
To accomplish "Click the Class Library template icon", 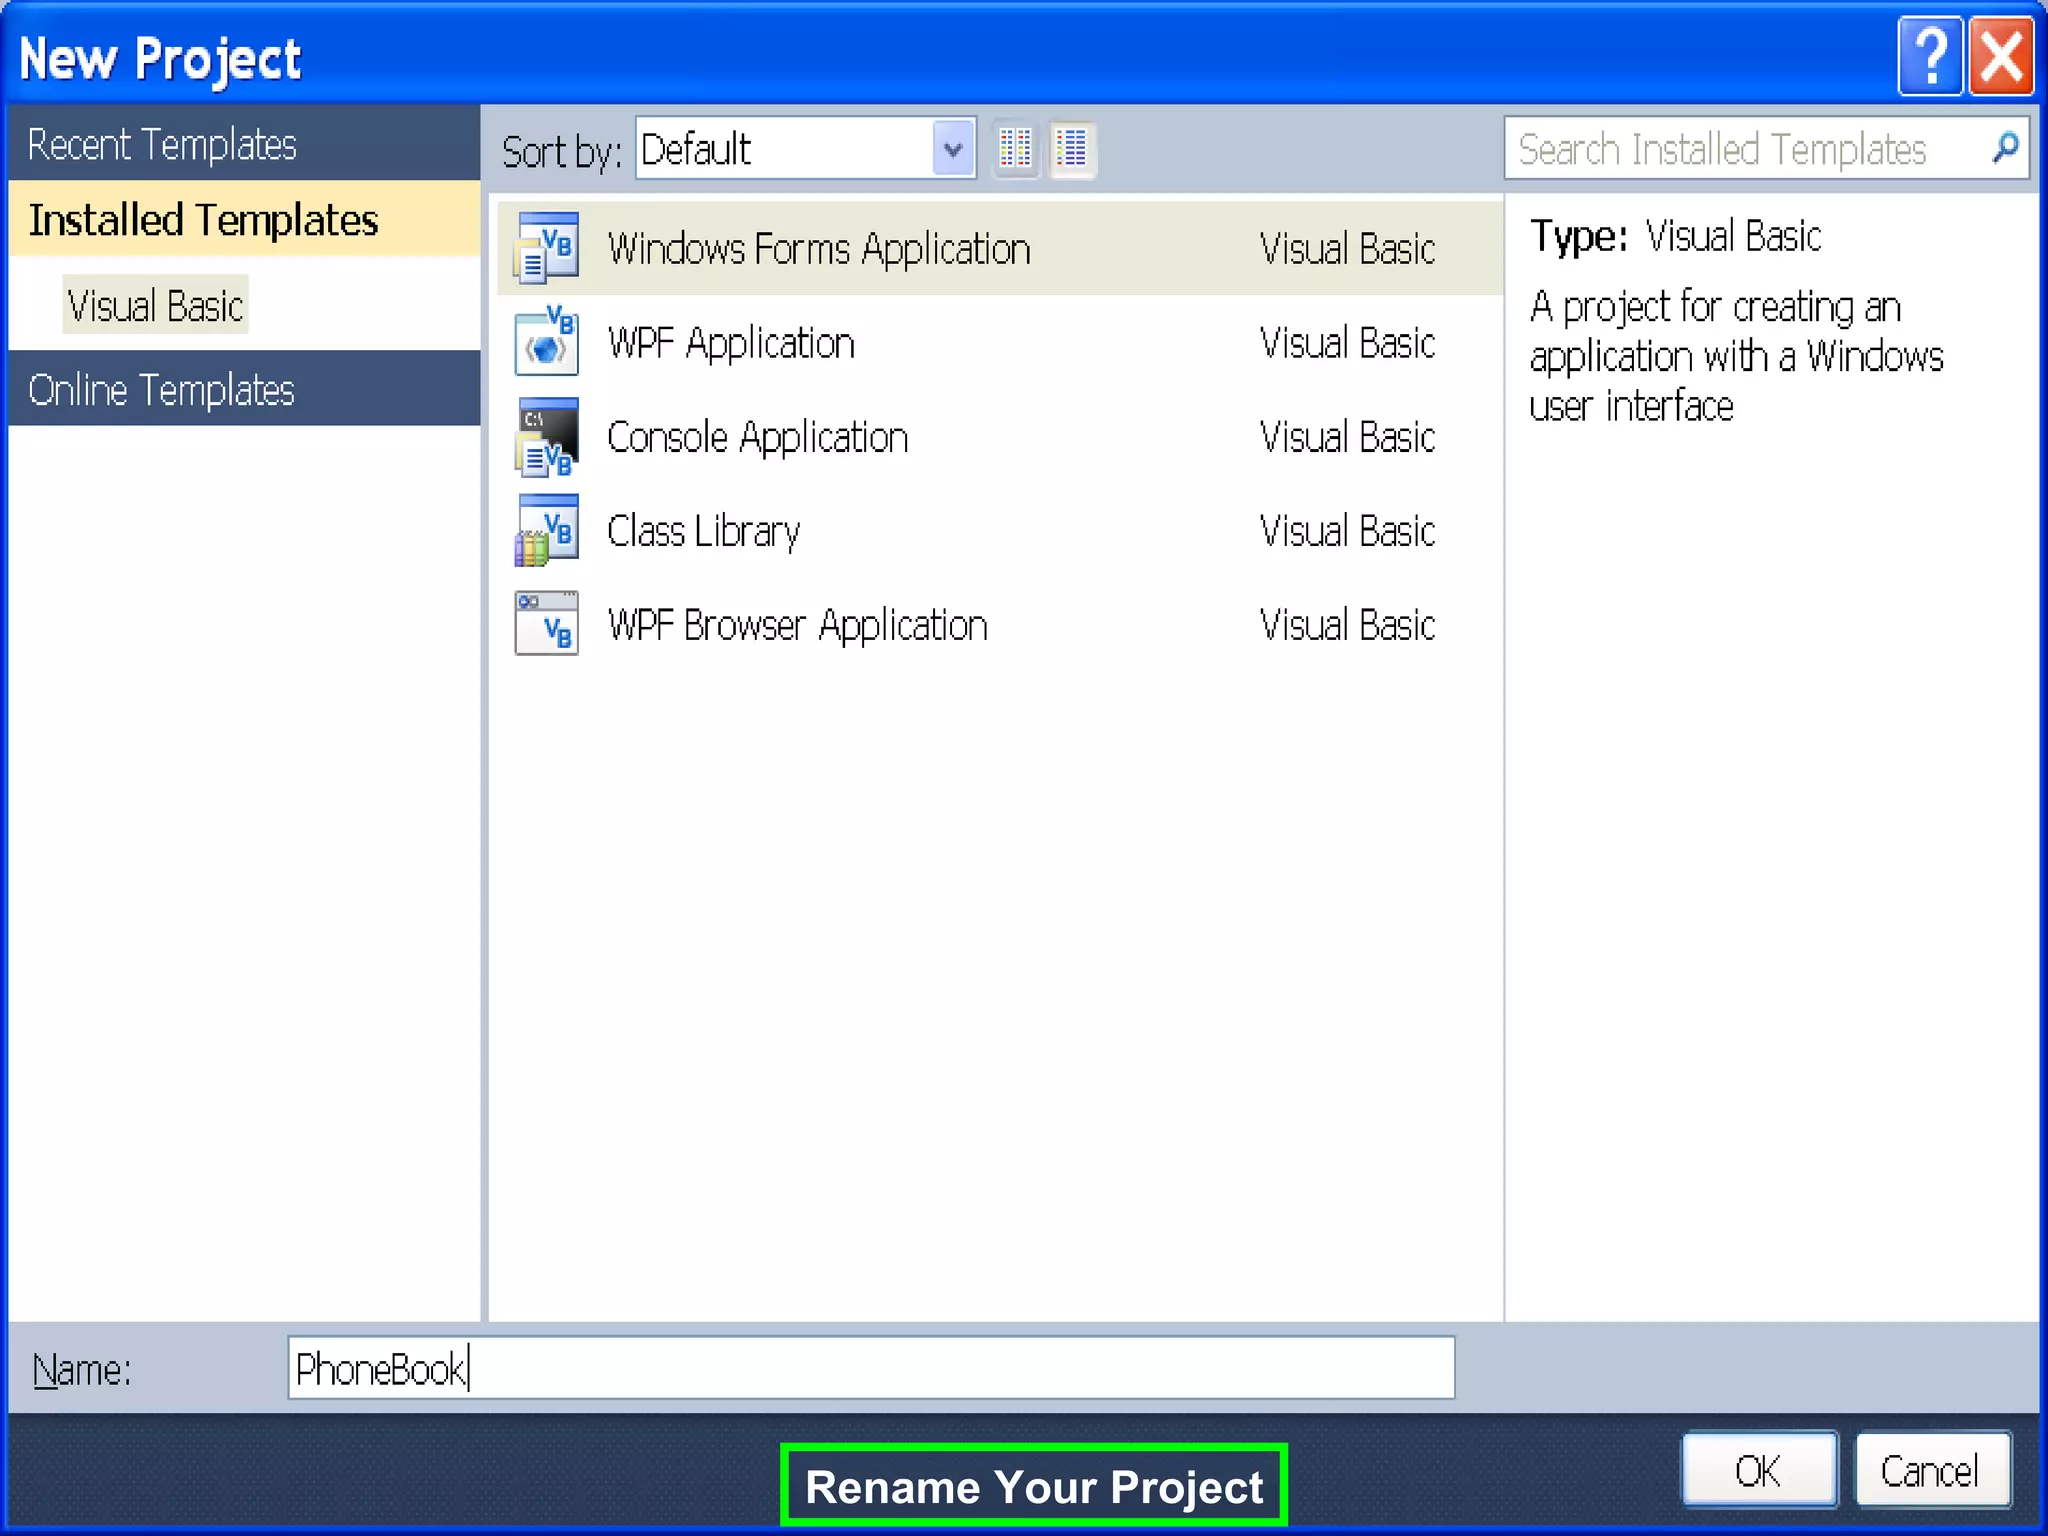I will (546, 531).
